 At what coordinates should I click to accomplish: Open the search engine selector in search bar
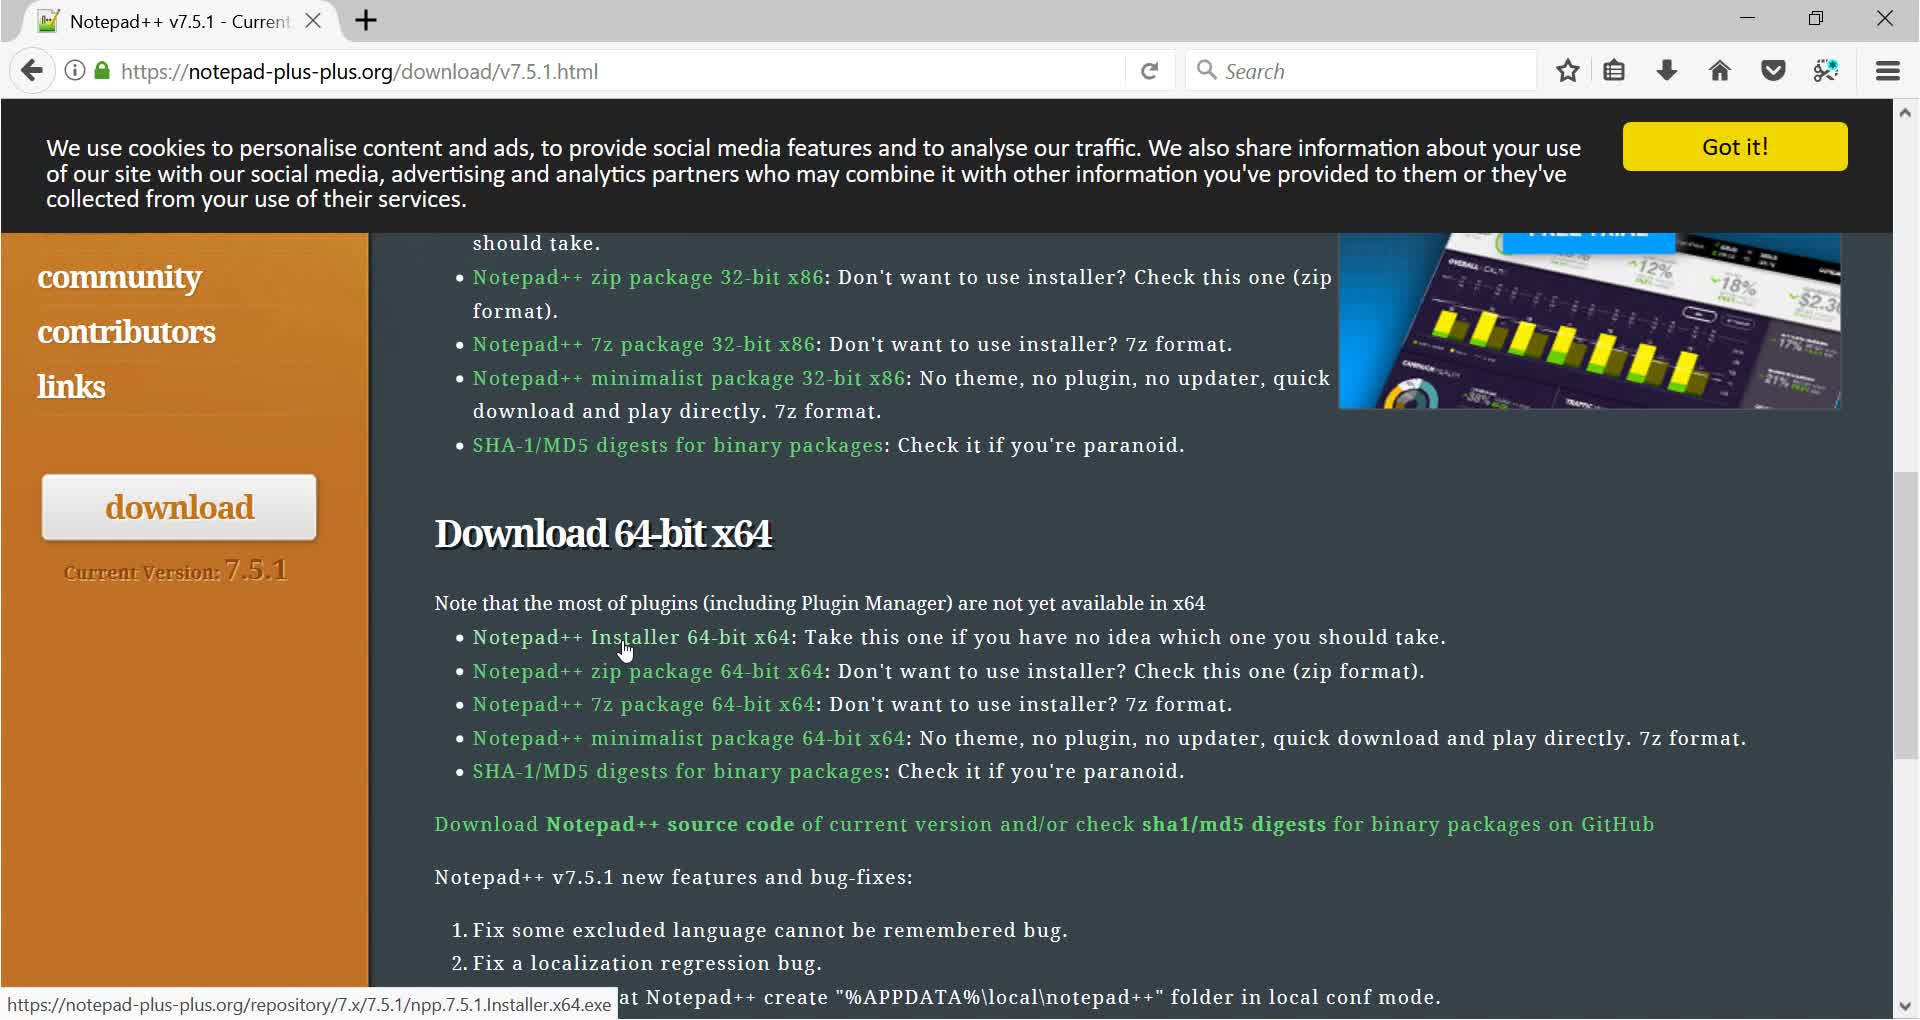[x=1207, y=70]
